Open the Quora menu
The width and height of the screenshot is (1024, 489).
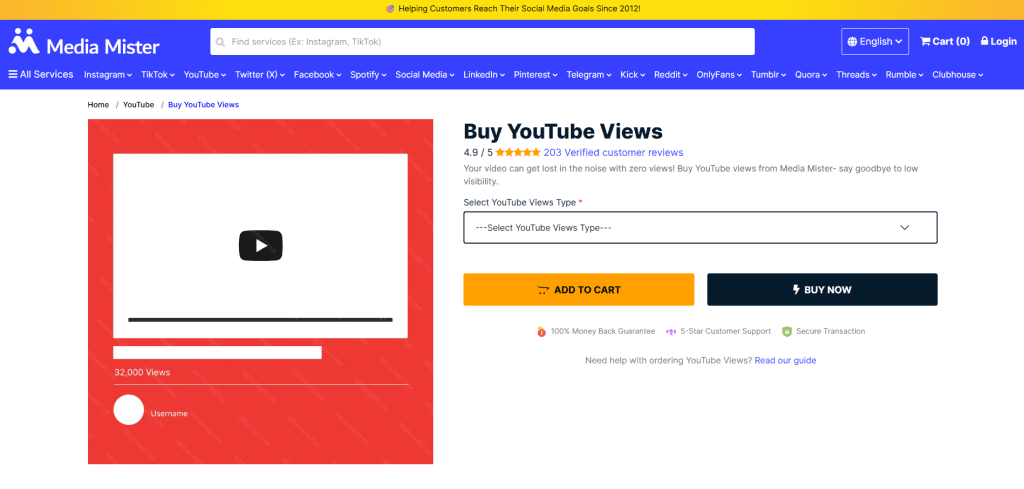point(811,74)
